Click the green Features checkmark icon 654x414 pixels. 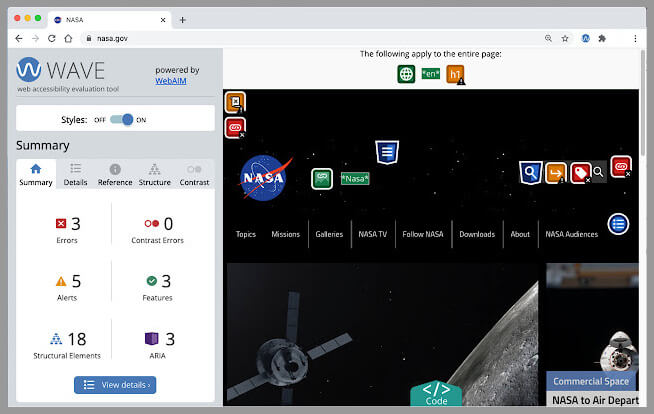click(152, 281)
